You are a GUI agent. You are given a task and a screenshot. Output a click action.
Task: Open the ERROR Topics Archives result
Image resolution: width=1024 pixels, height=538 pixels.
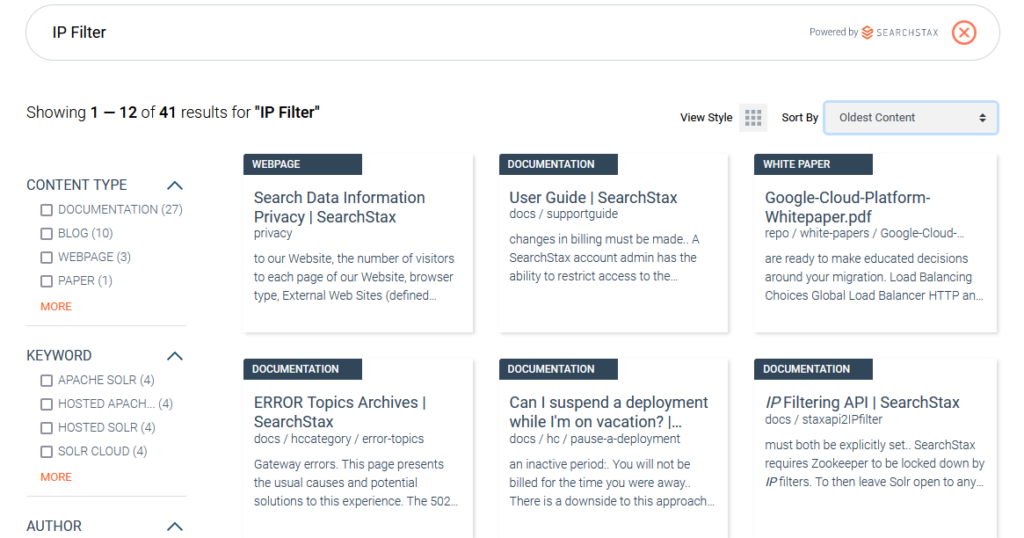coord(340,412)
